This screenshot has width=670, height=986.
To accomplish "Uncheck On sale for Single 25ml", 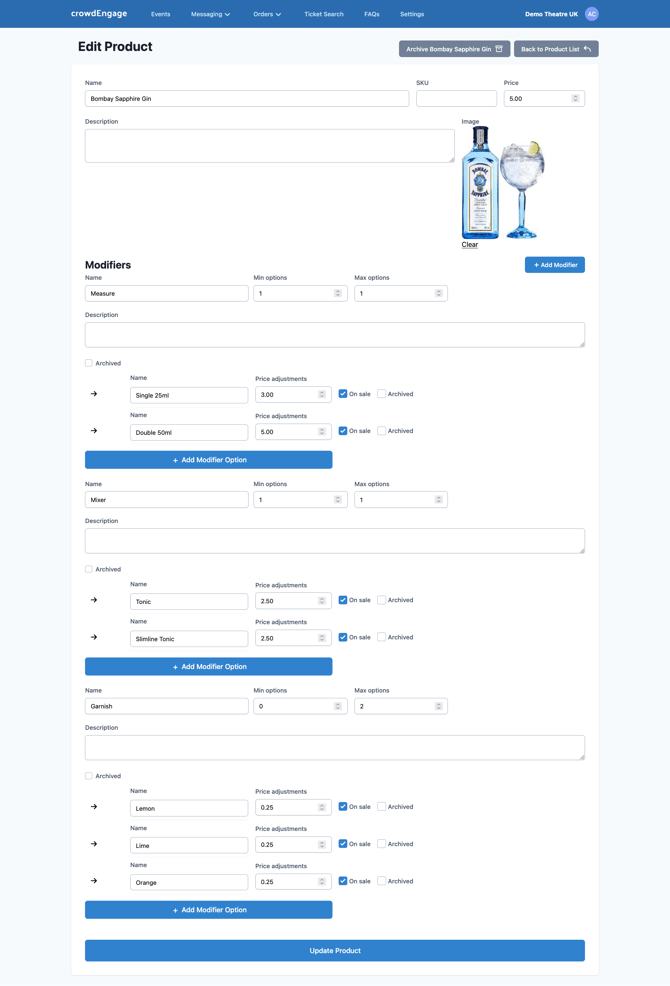I will pos(343,394).
